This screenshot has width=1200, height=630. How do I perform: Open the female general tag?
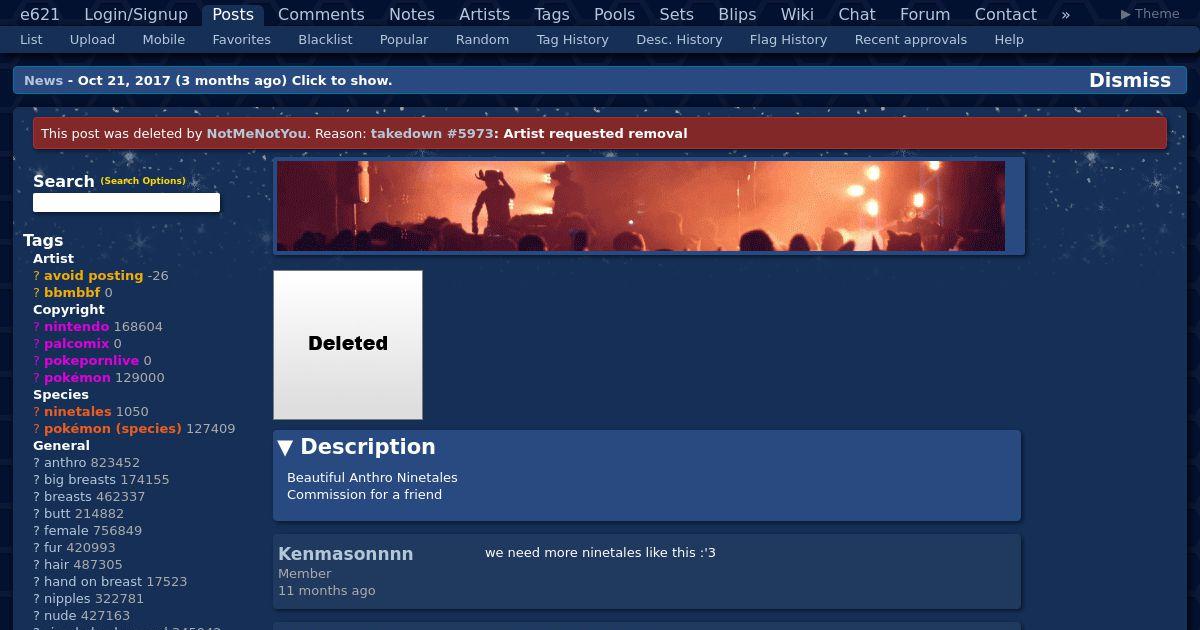coord(66,531)
